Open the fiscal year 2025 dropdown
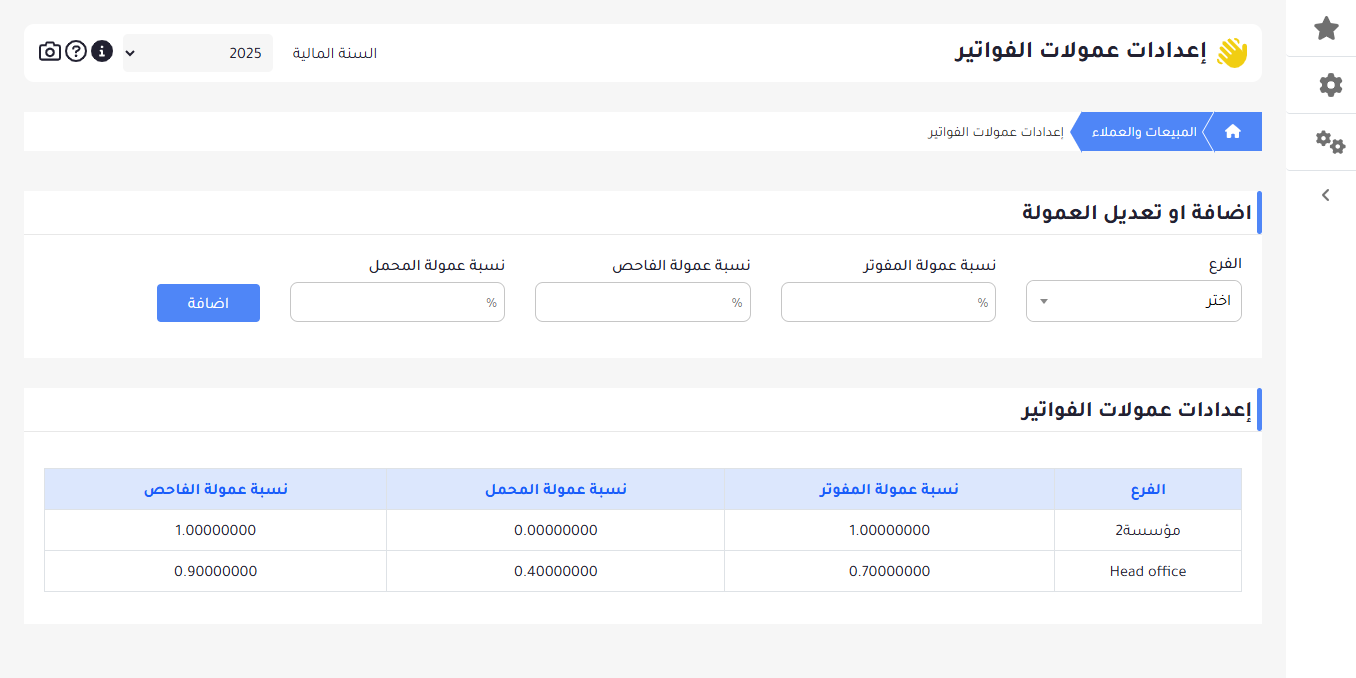1356x678 pixels. tap(198, 53)
